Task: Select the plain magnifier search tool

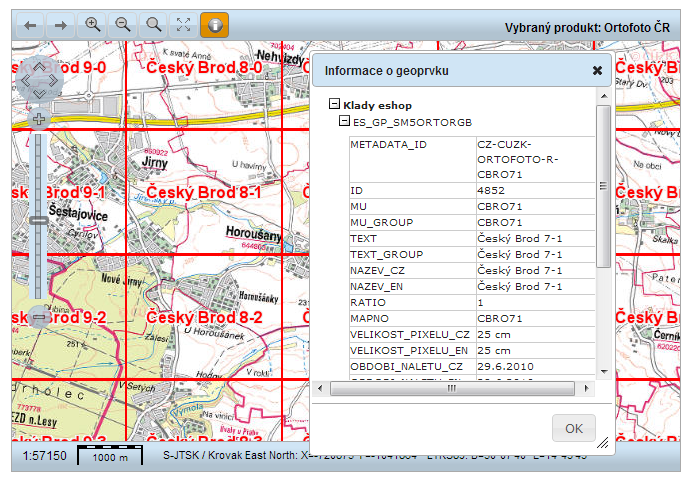Action: [153, 25]
